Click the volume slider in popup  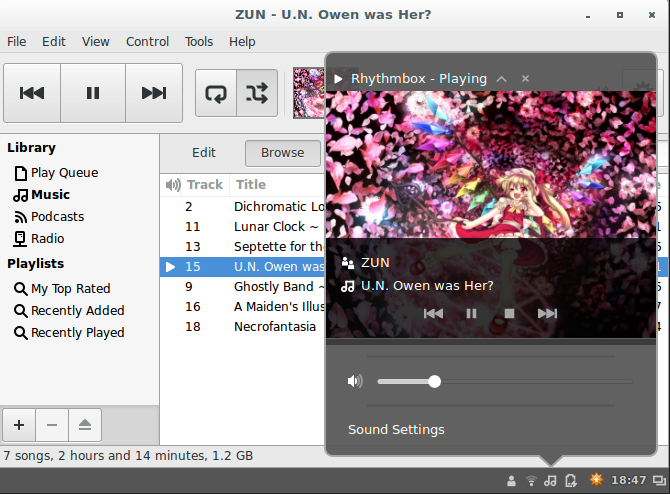coord(505,382)
